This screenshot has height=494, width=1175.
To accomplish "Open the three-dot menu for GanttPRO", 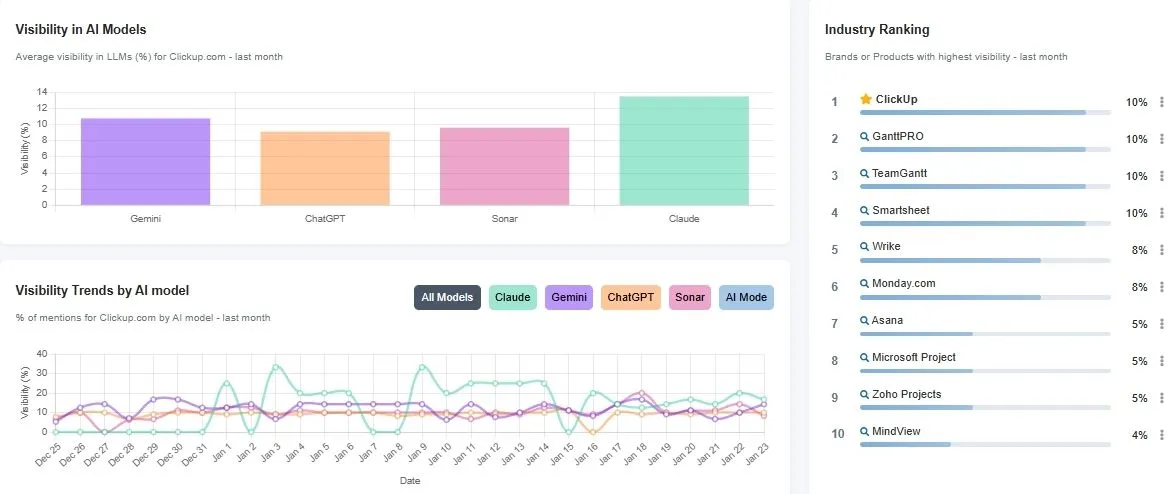I will [1162, 139].
